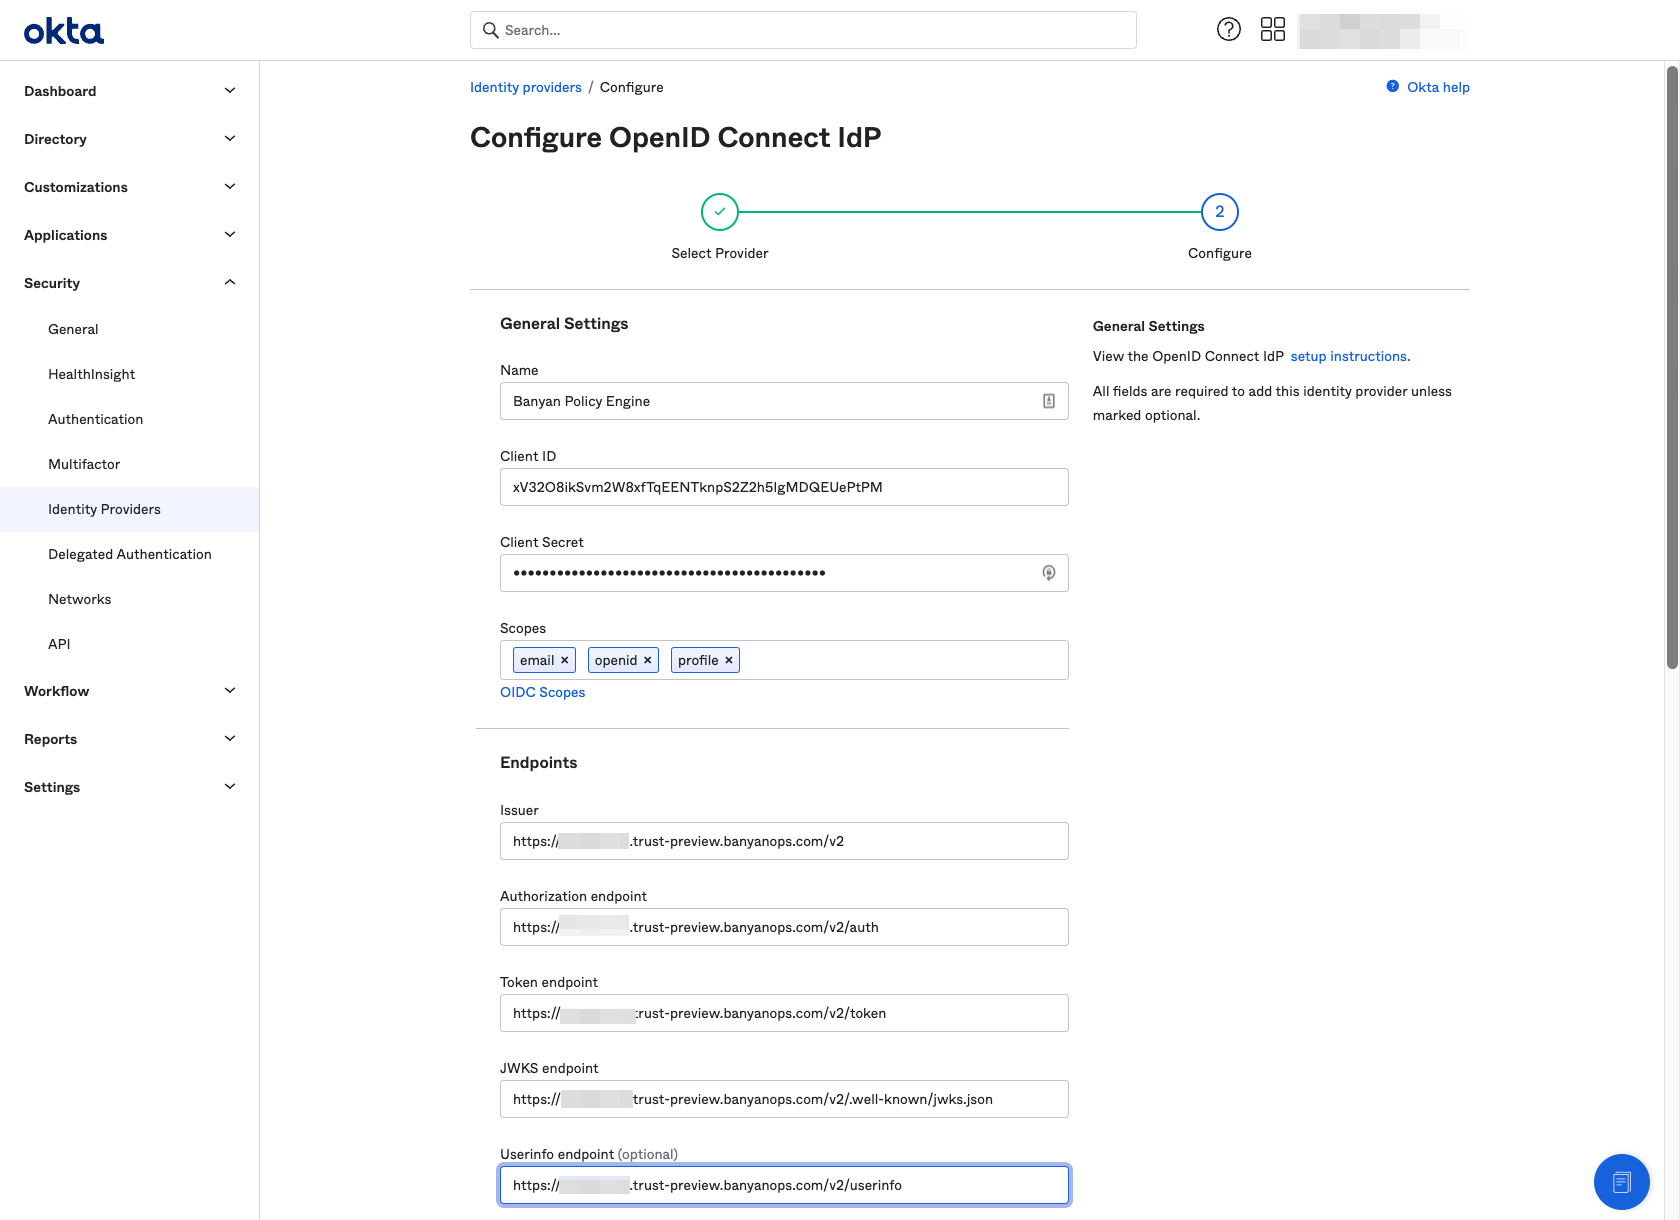Open the help question mark icon
Image resolution: width=1680 pixels, height=1220 pixels.
[x=1228, y=30]
